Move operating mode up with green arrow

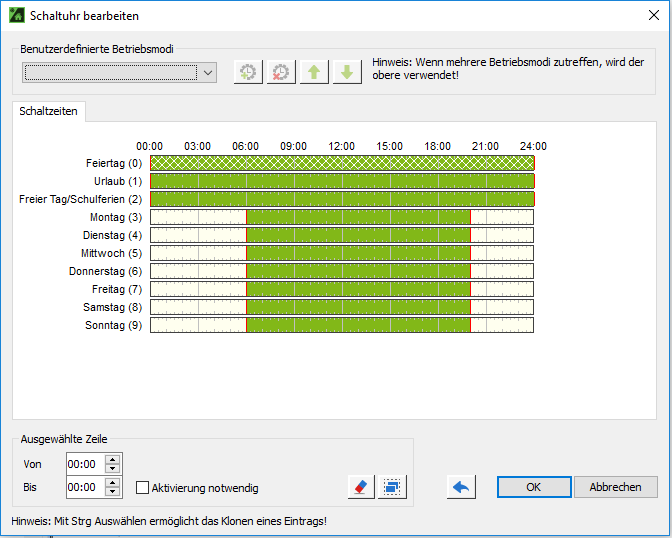(x=314, y=72)
